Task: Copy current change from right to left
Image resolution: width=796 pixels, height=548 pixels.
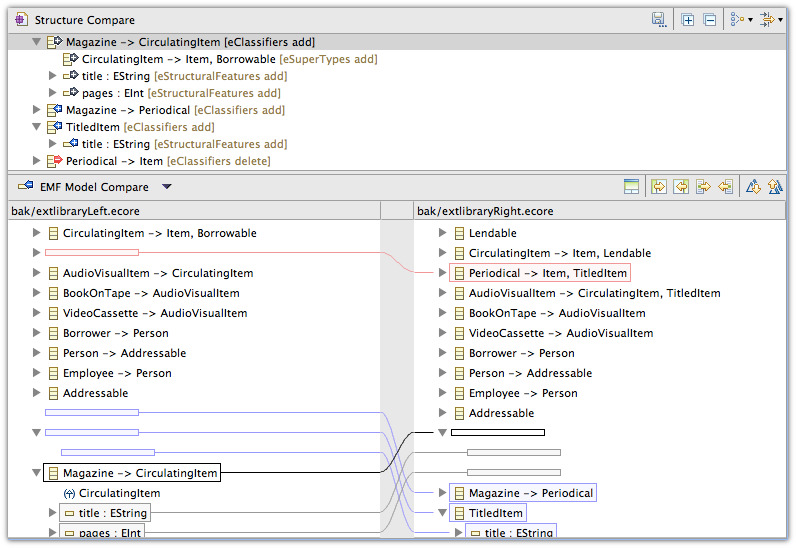Action: 725,186
